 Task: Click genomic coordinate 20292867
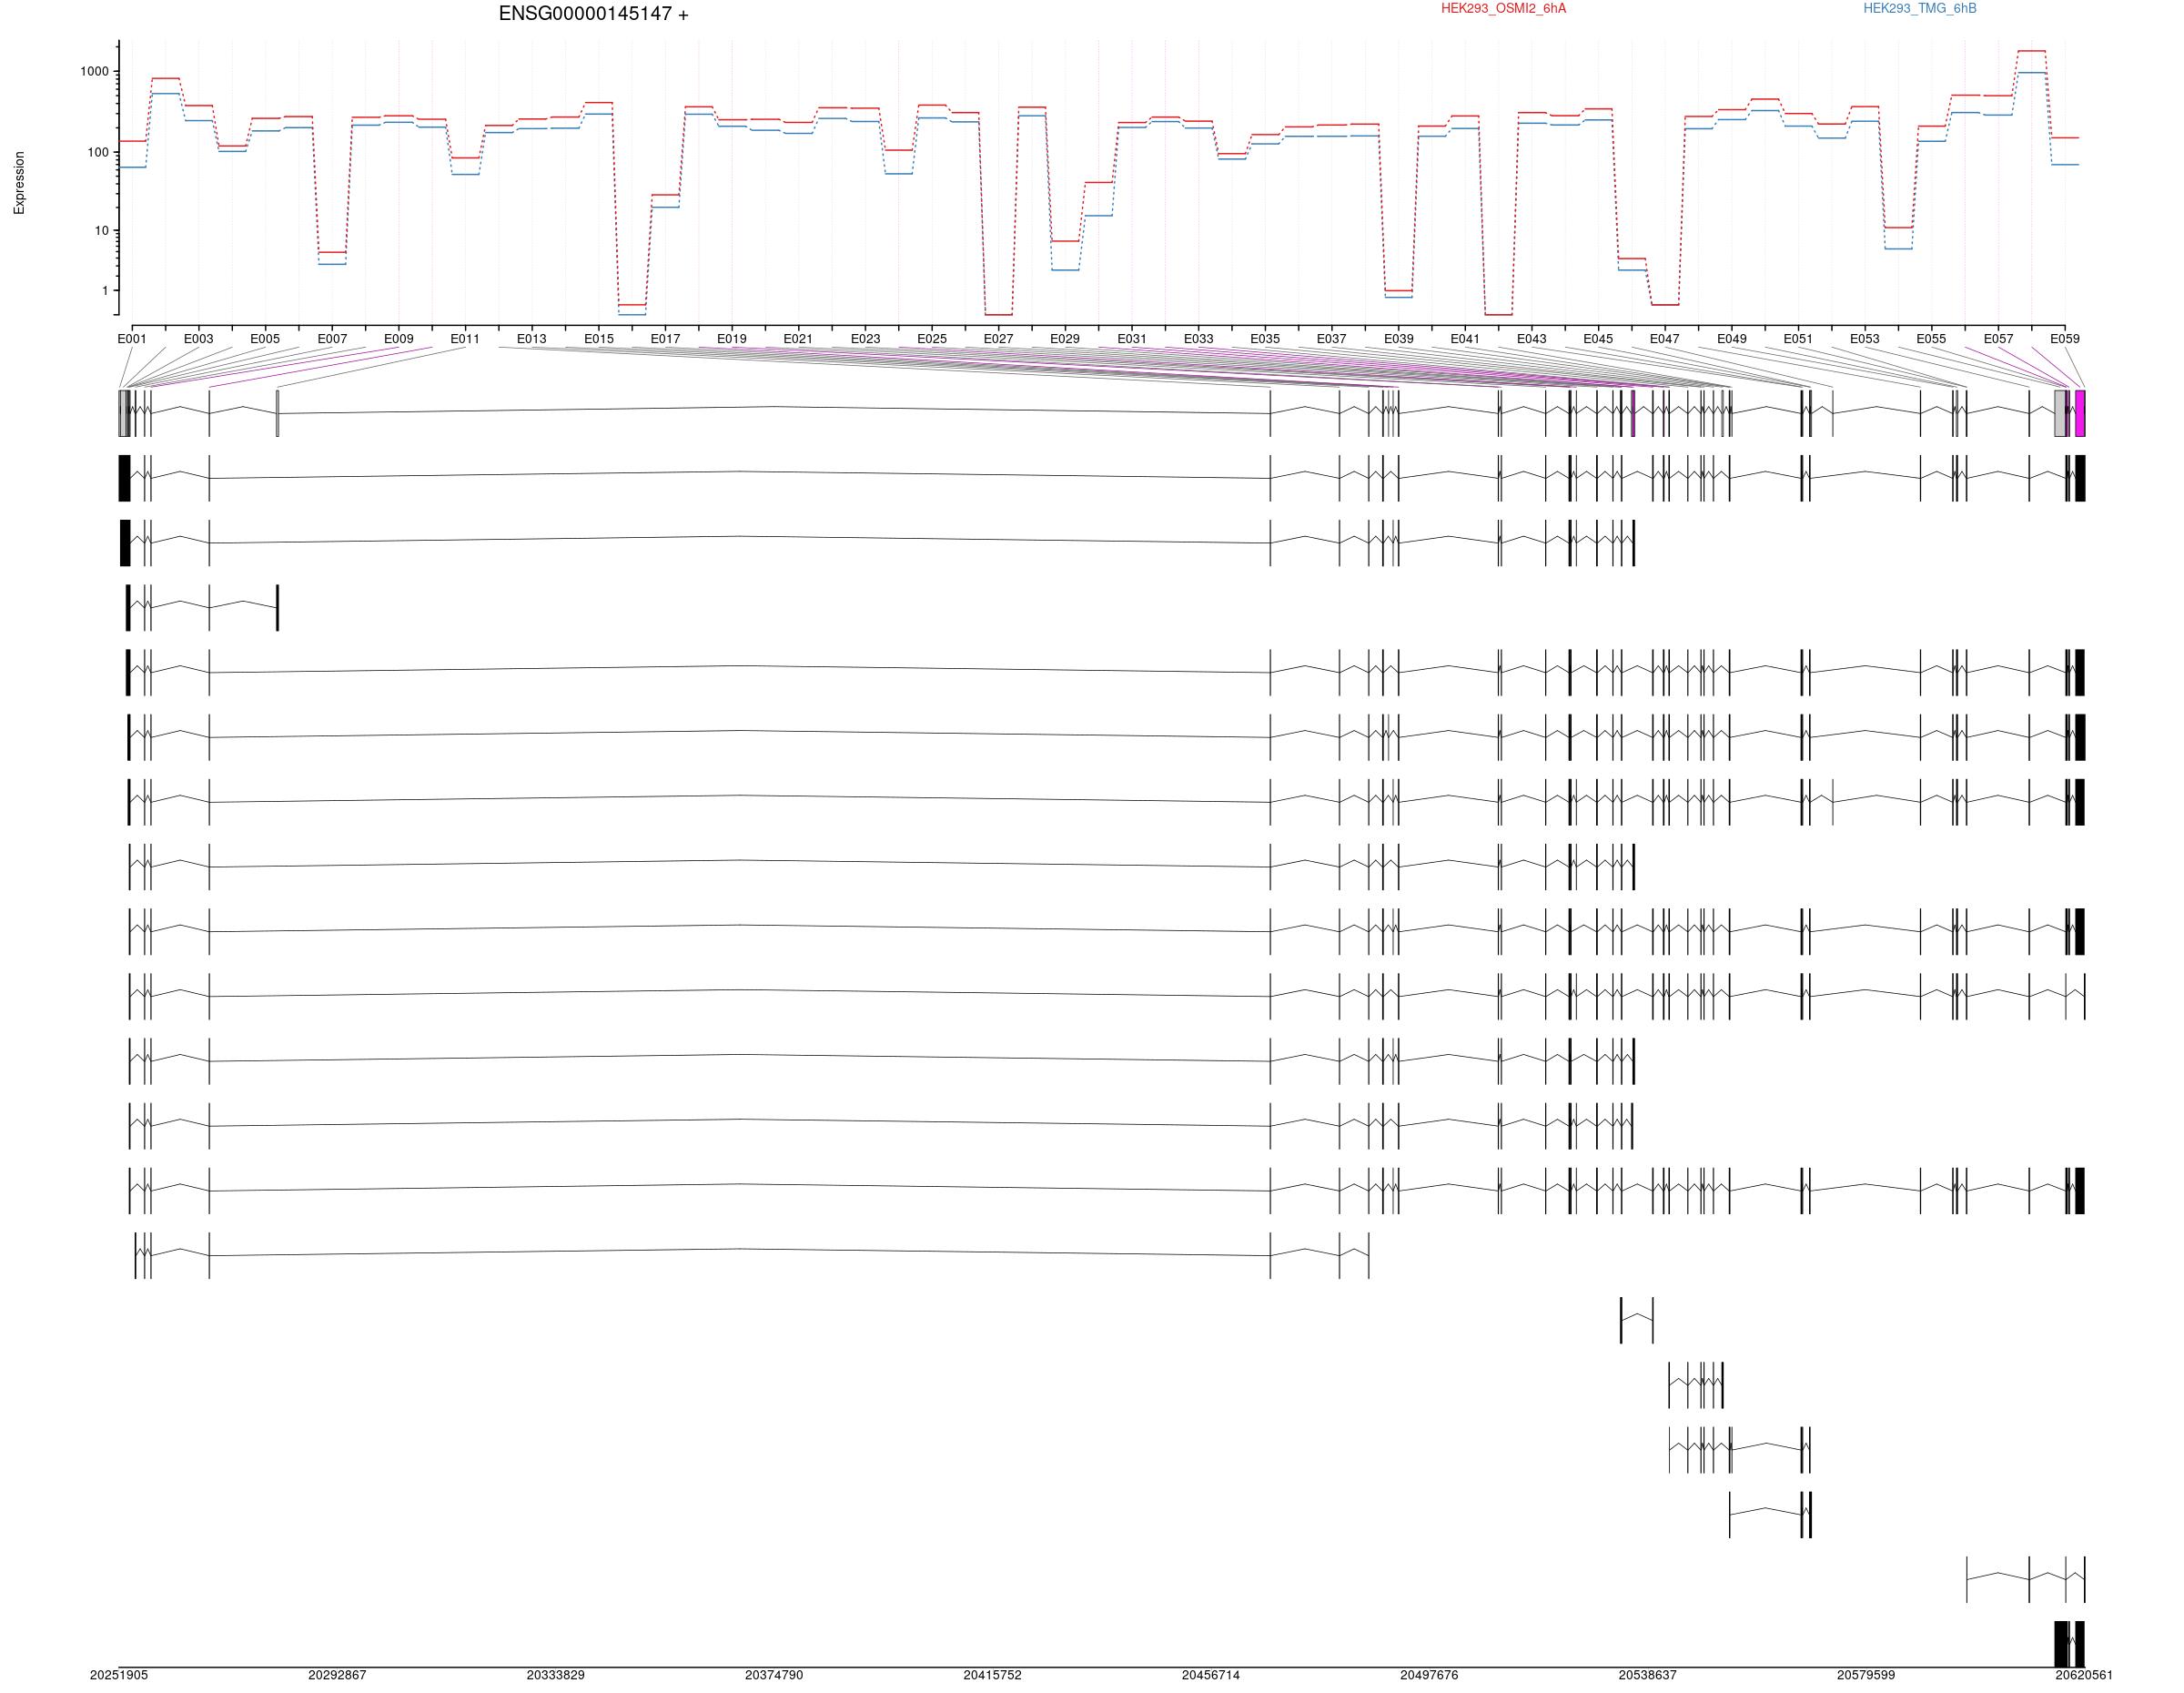coord(337,1675)
